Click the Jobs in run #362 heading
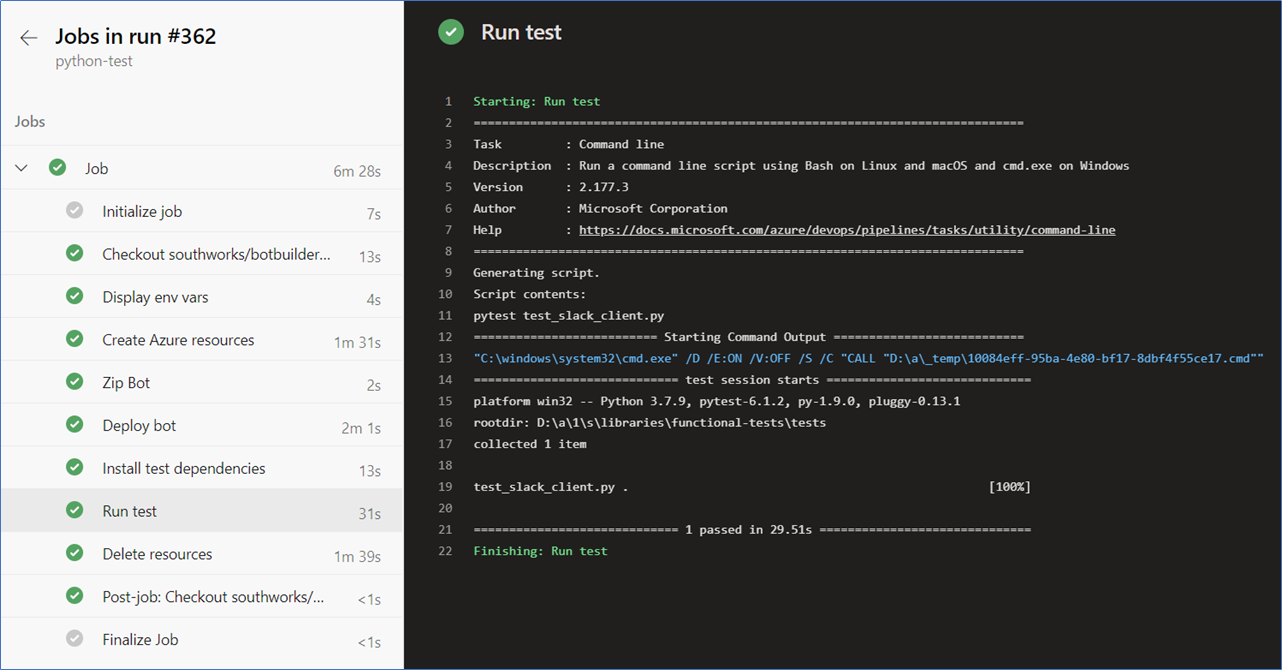1282x670 pixels. click(x=136, y=37)
